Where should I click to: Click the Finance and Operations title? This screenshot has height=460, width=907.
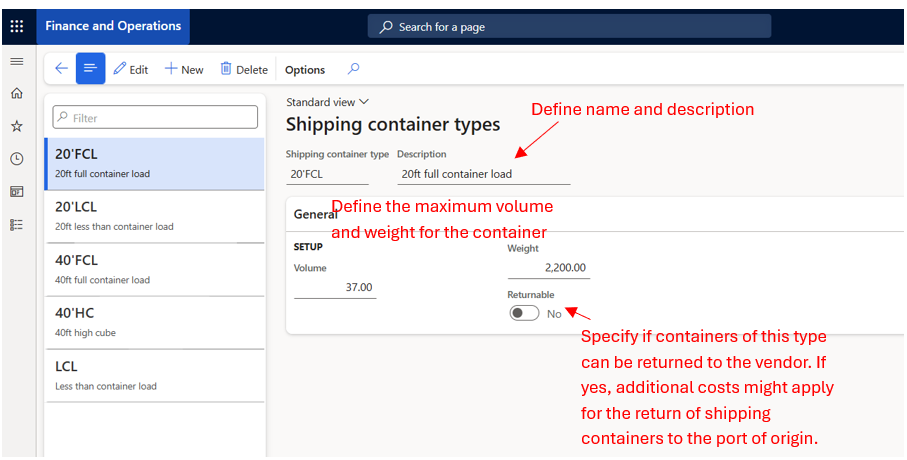click(x=113, y=26)
